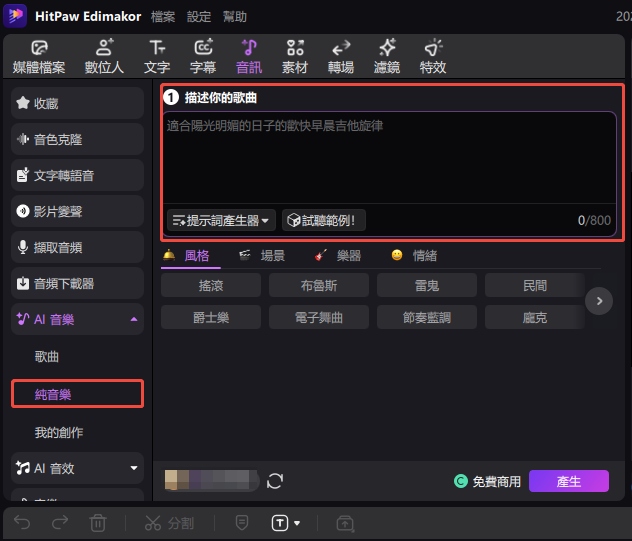The image size is (632, 541).
Task: Open the 幫助 menu
Action: pyautogui.click(x=235, y=17)
